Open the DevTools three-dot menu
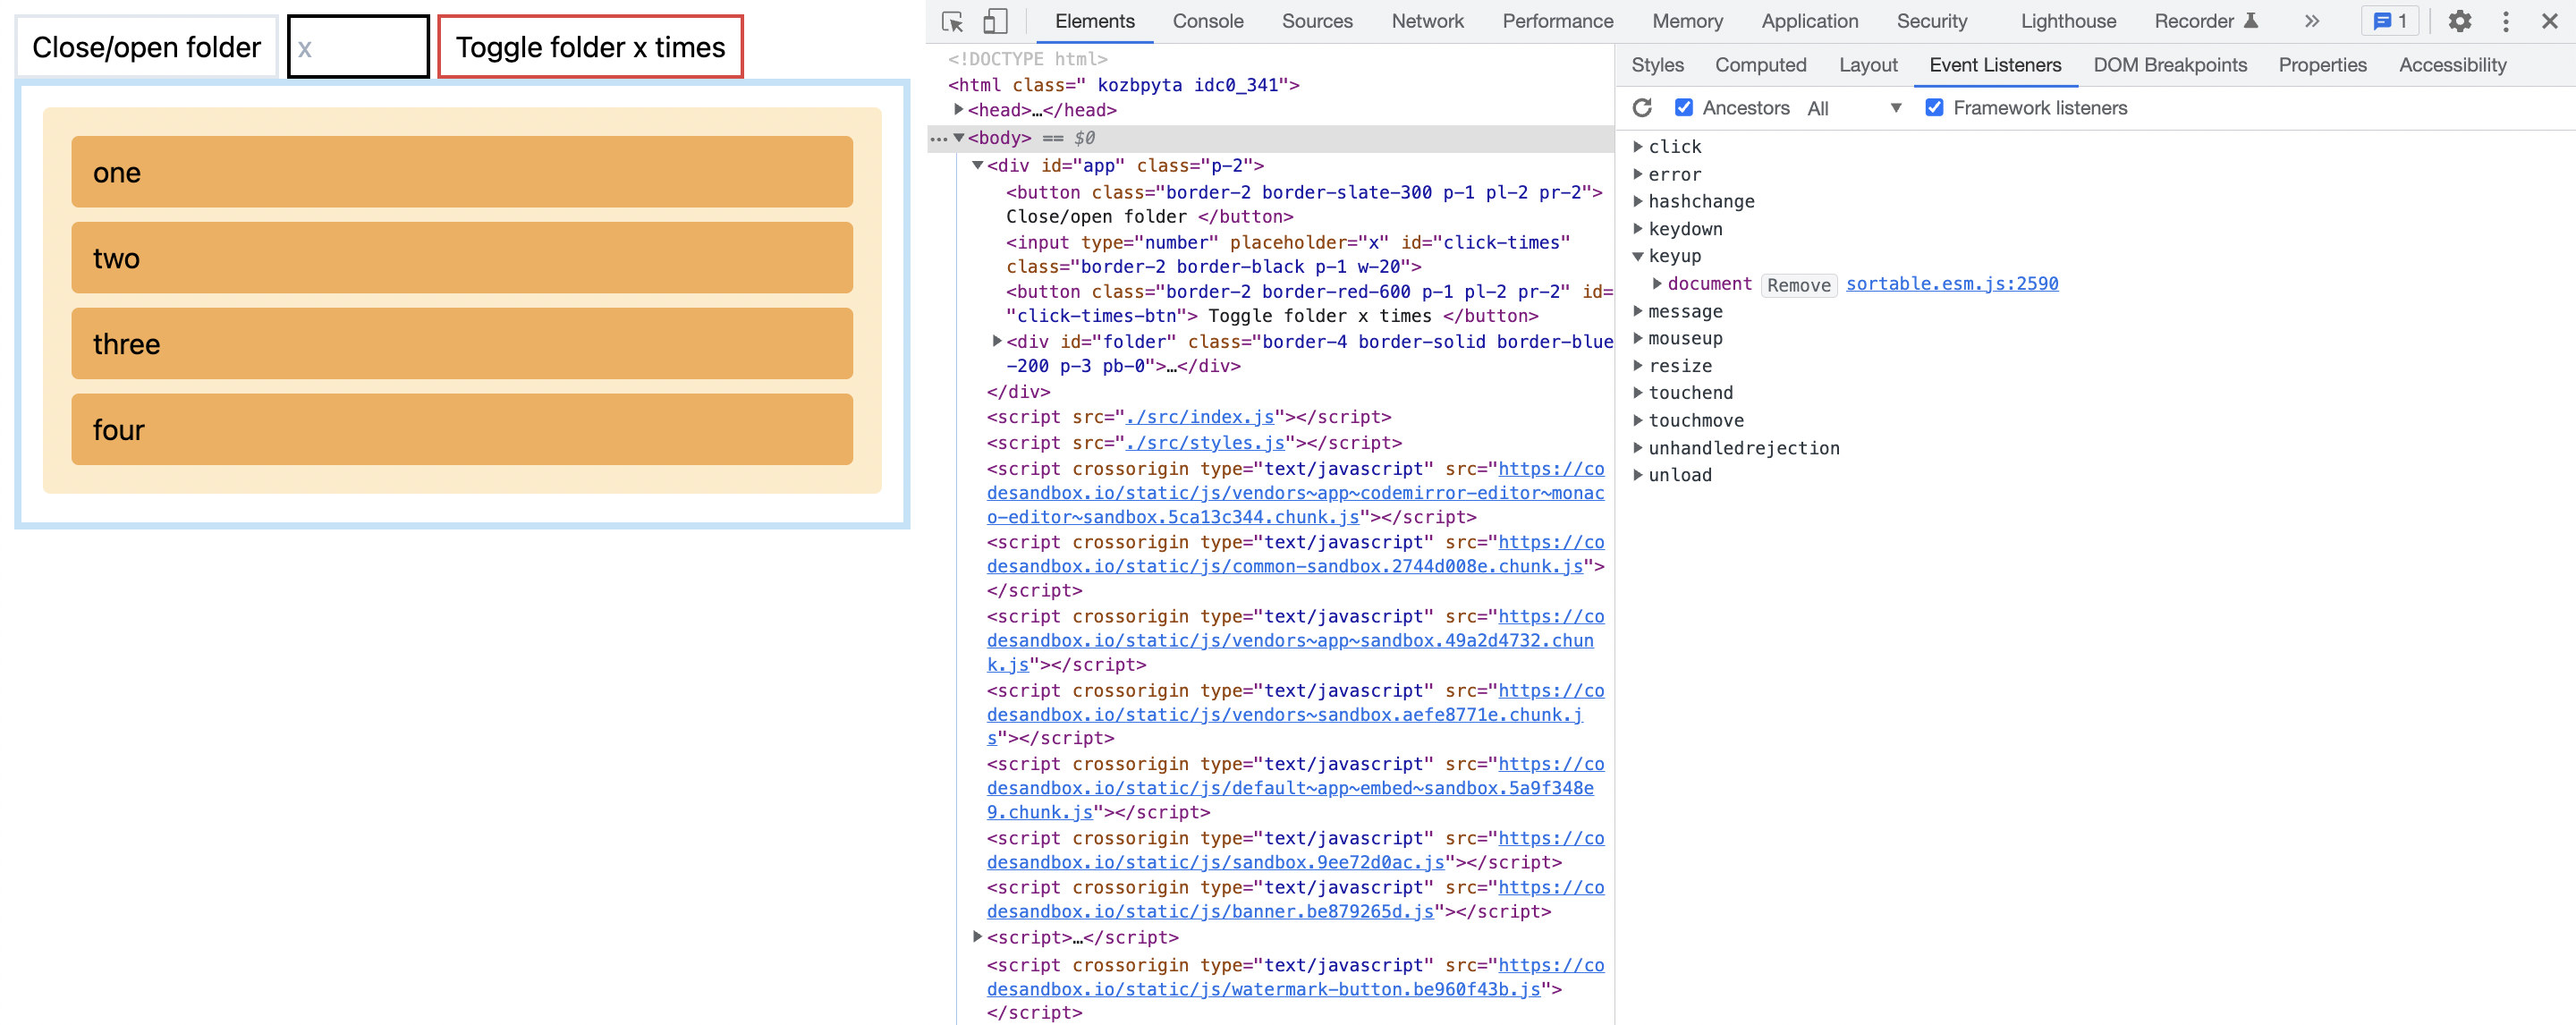The image size is (2576, 1025). [x=2505, y=21]
